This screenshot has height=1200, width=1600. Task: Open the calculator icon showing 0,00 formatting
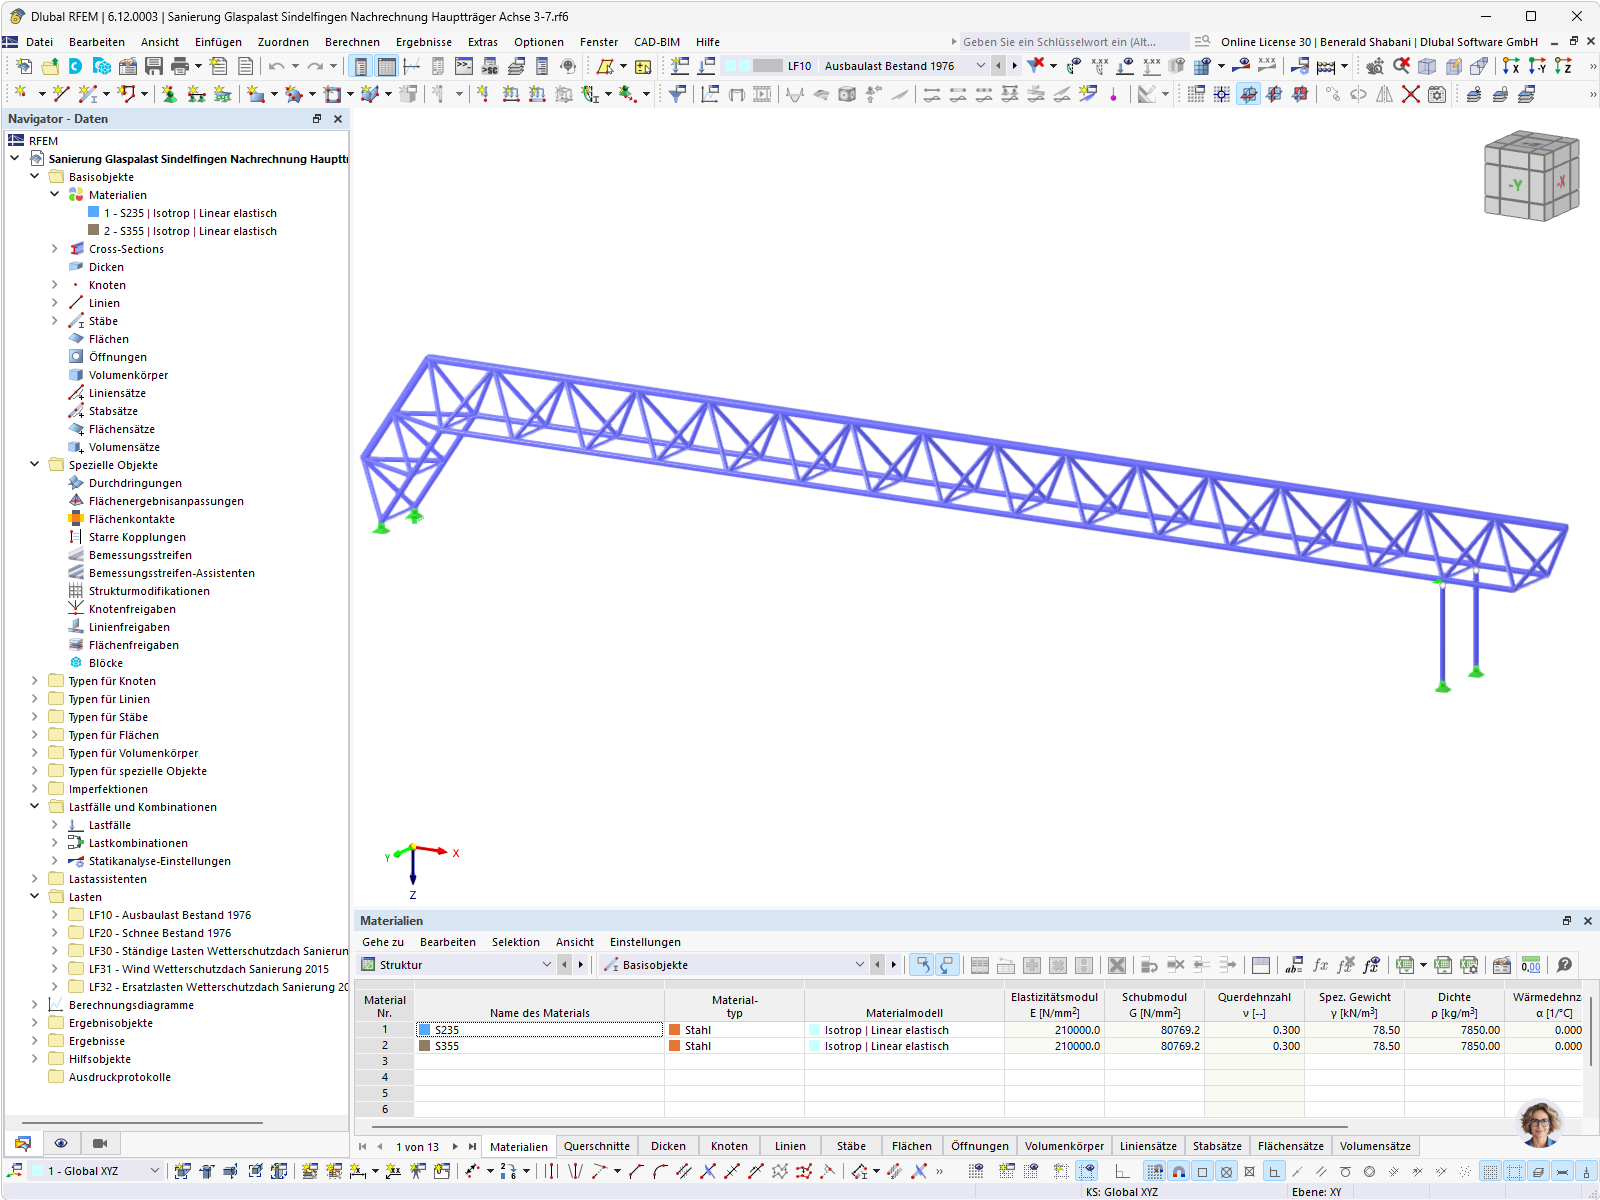[1530, 965]
